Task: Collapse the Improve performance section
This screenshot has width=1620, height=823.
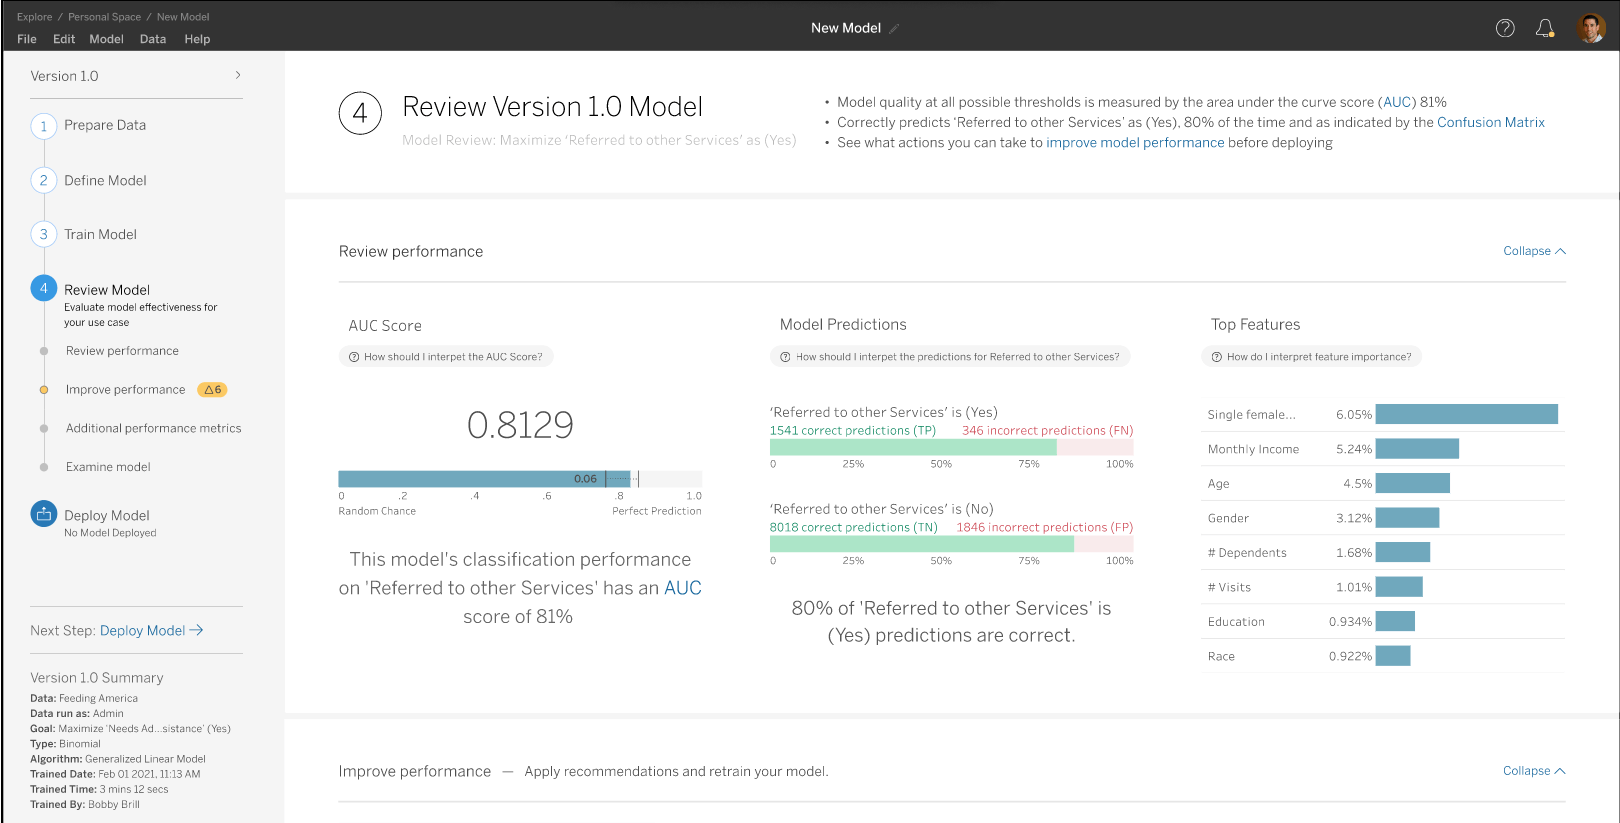Action: 1533,771
